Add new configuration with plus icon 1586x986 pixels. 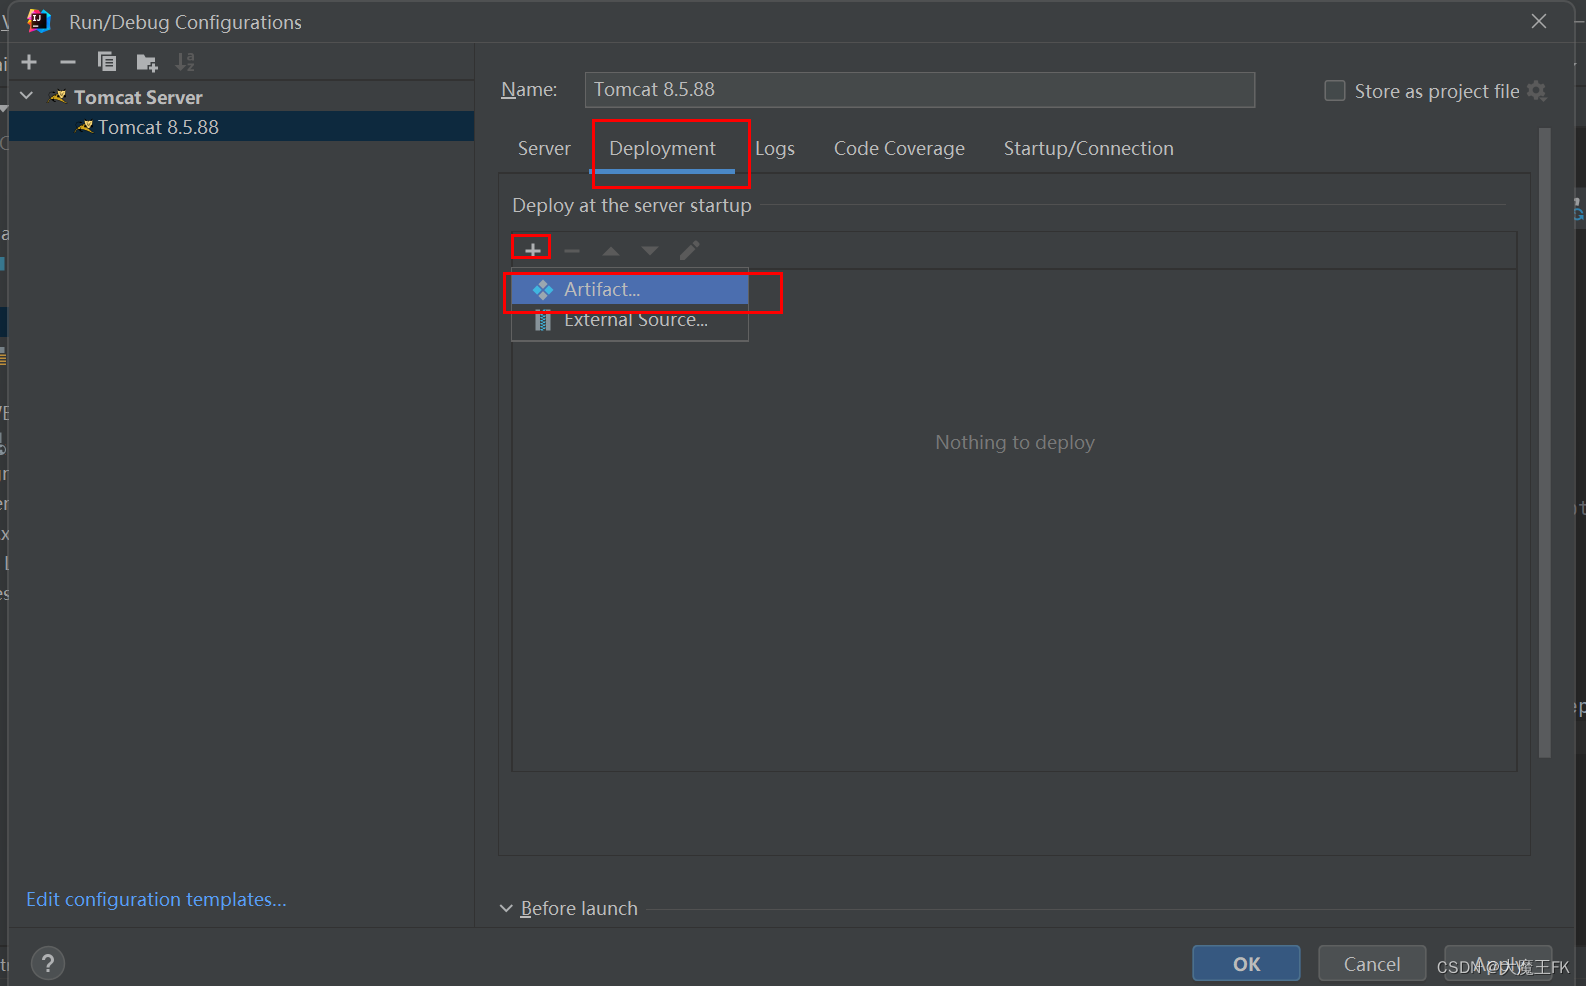(x=29, y=62)
